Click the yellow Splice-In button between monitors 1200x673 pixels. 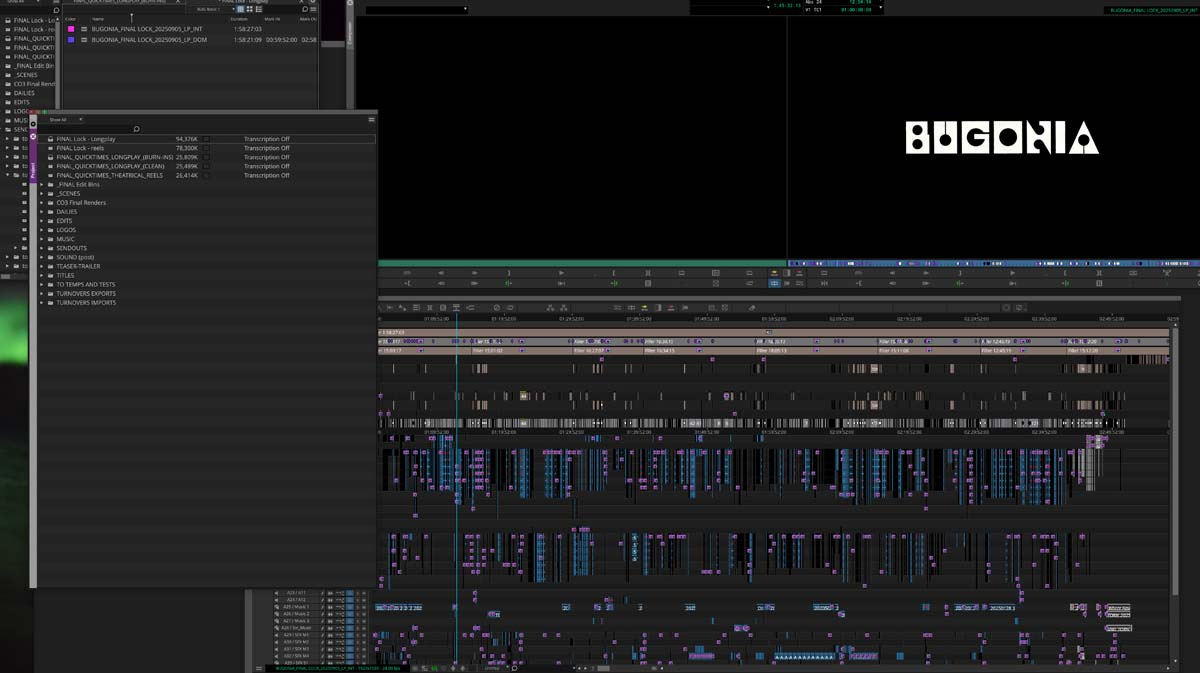tap(774, 273)
